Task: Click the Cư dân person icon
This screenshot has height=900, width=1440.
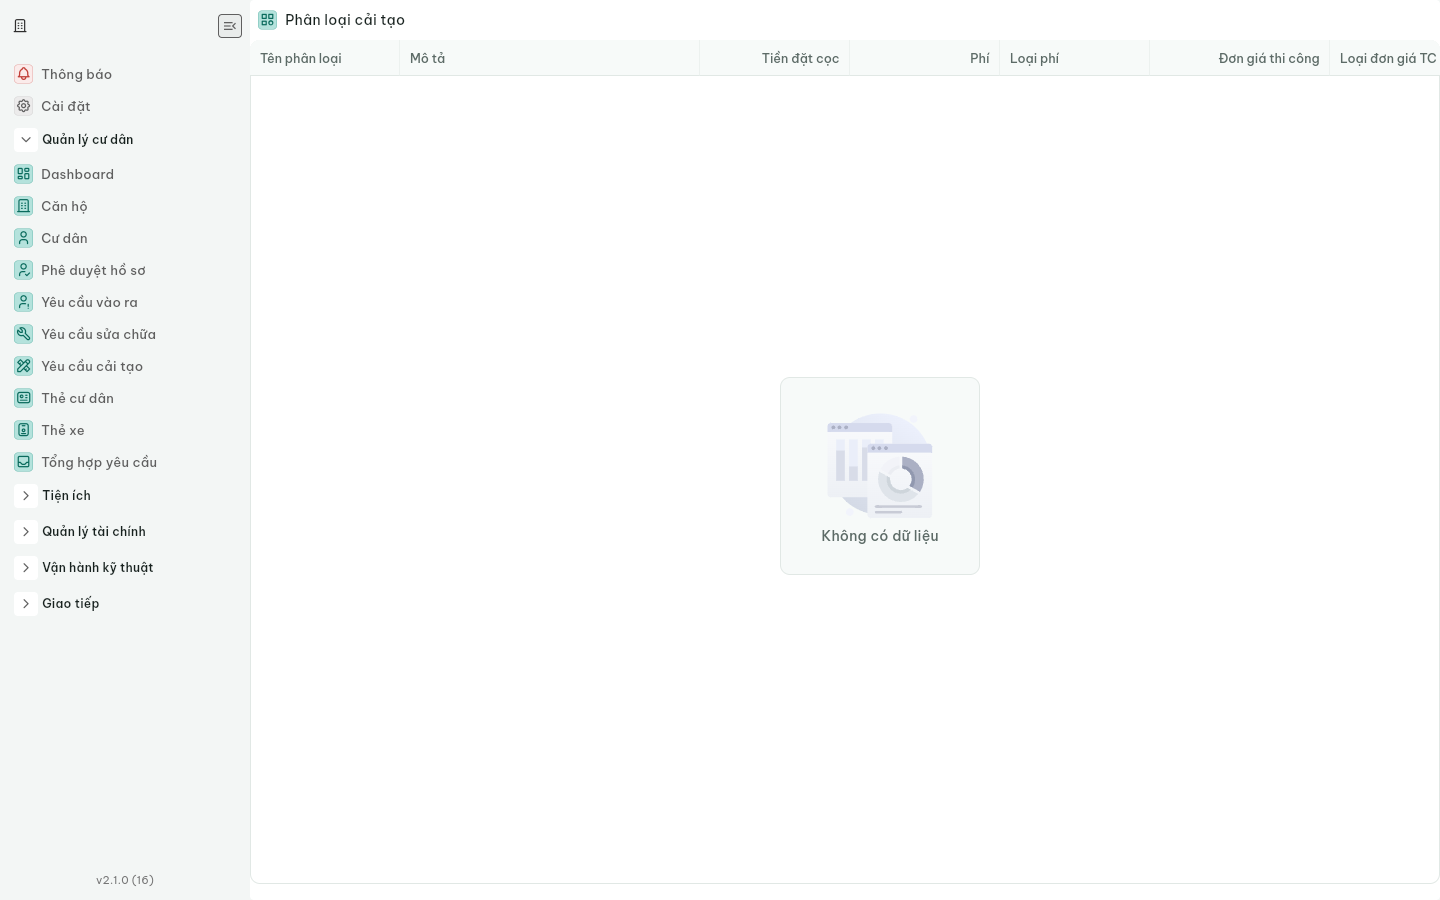Action: tap(24, 238)
